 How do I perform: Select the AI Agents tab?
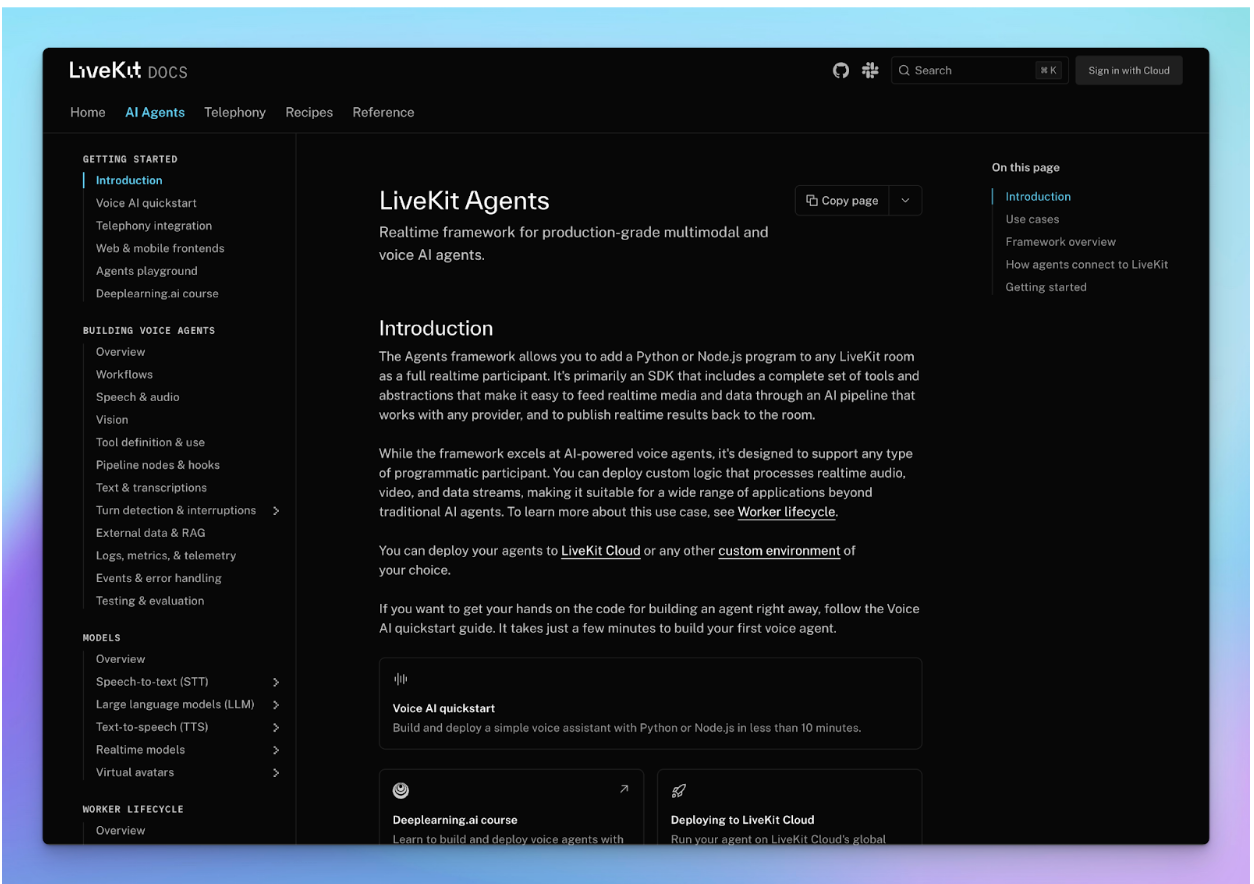pos(155,112)
